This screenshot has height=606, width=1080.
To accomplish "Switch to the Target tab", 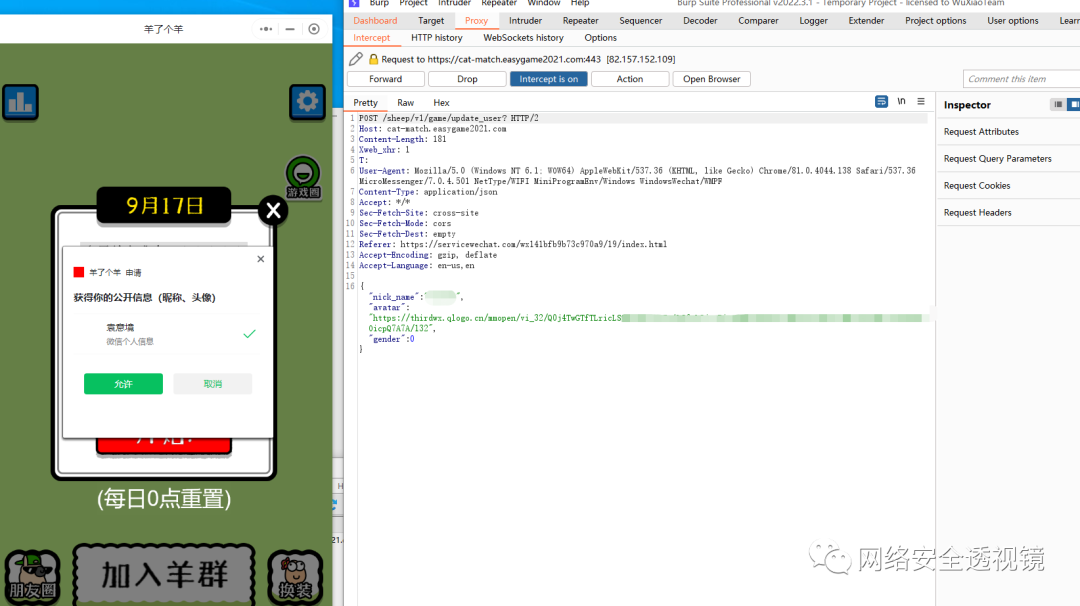I will [431, 21].
